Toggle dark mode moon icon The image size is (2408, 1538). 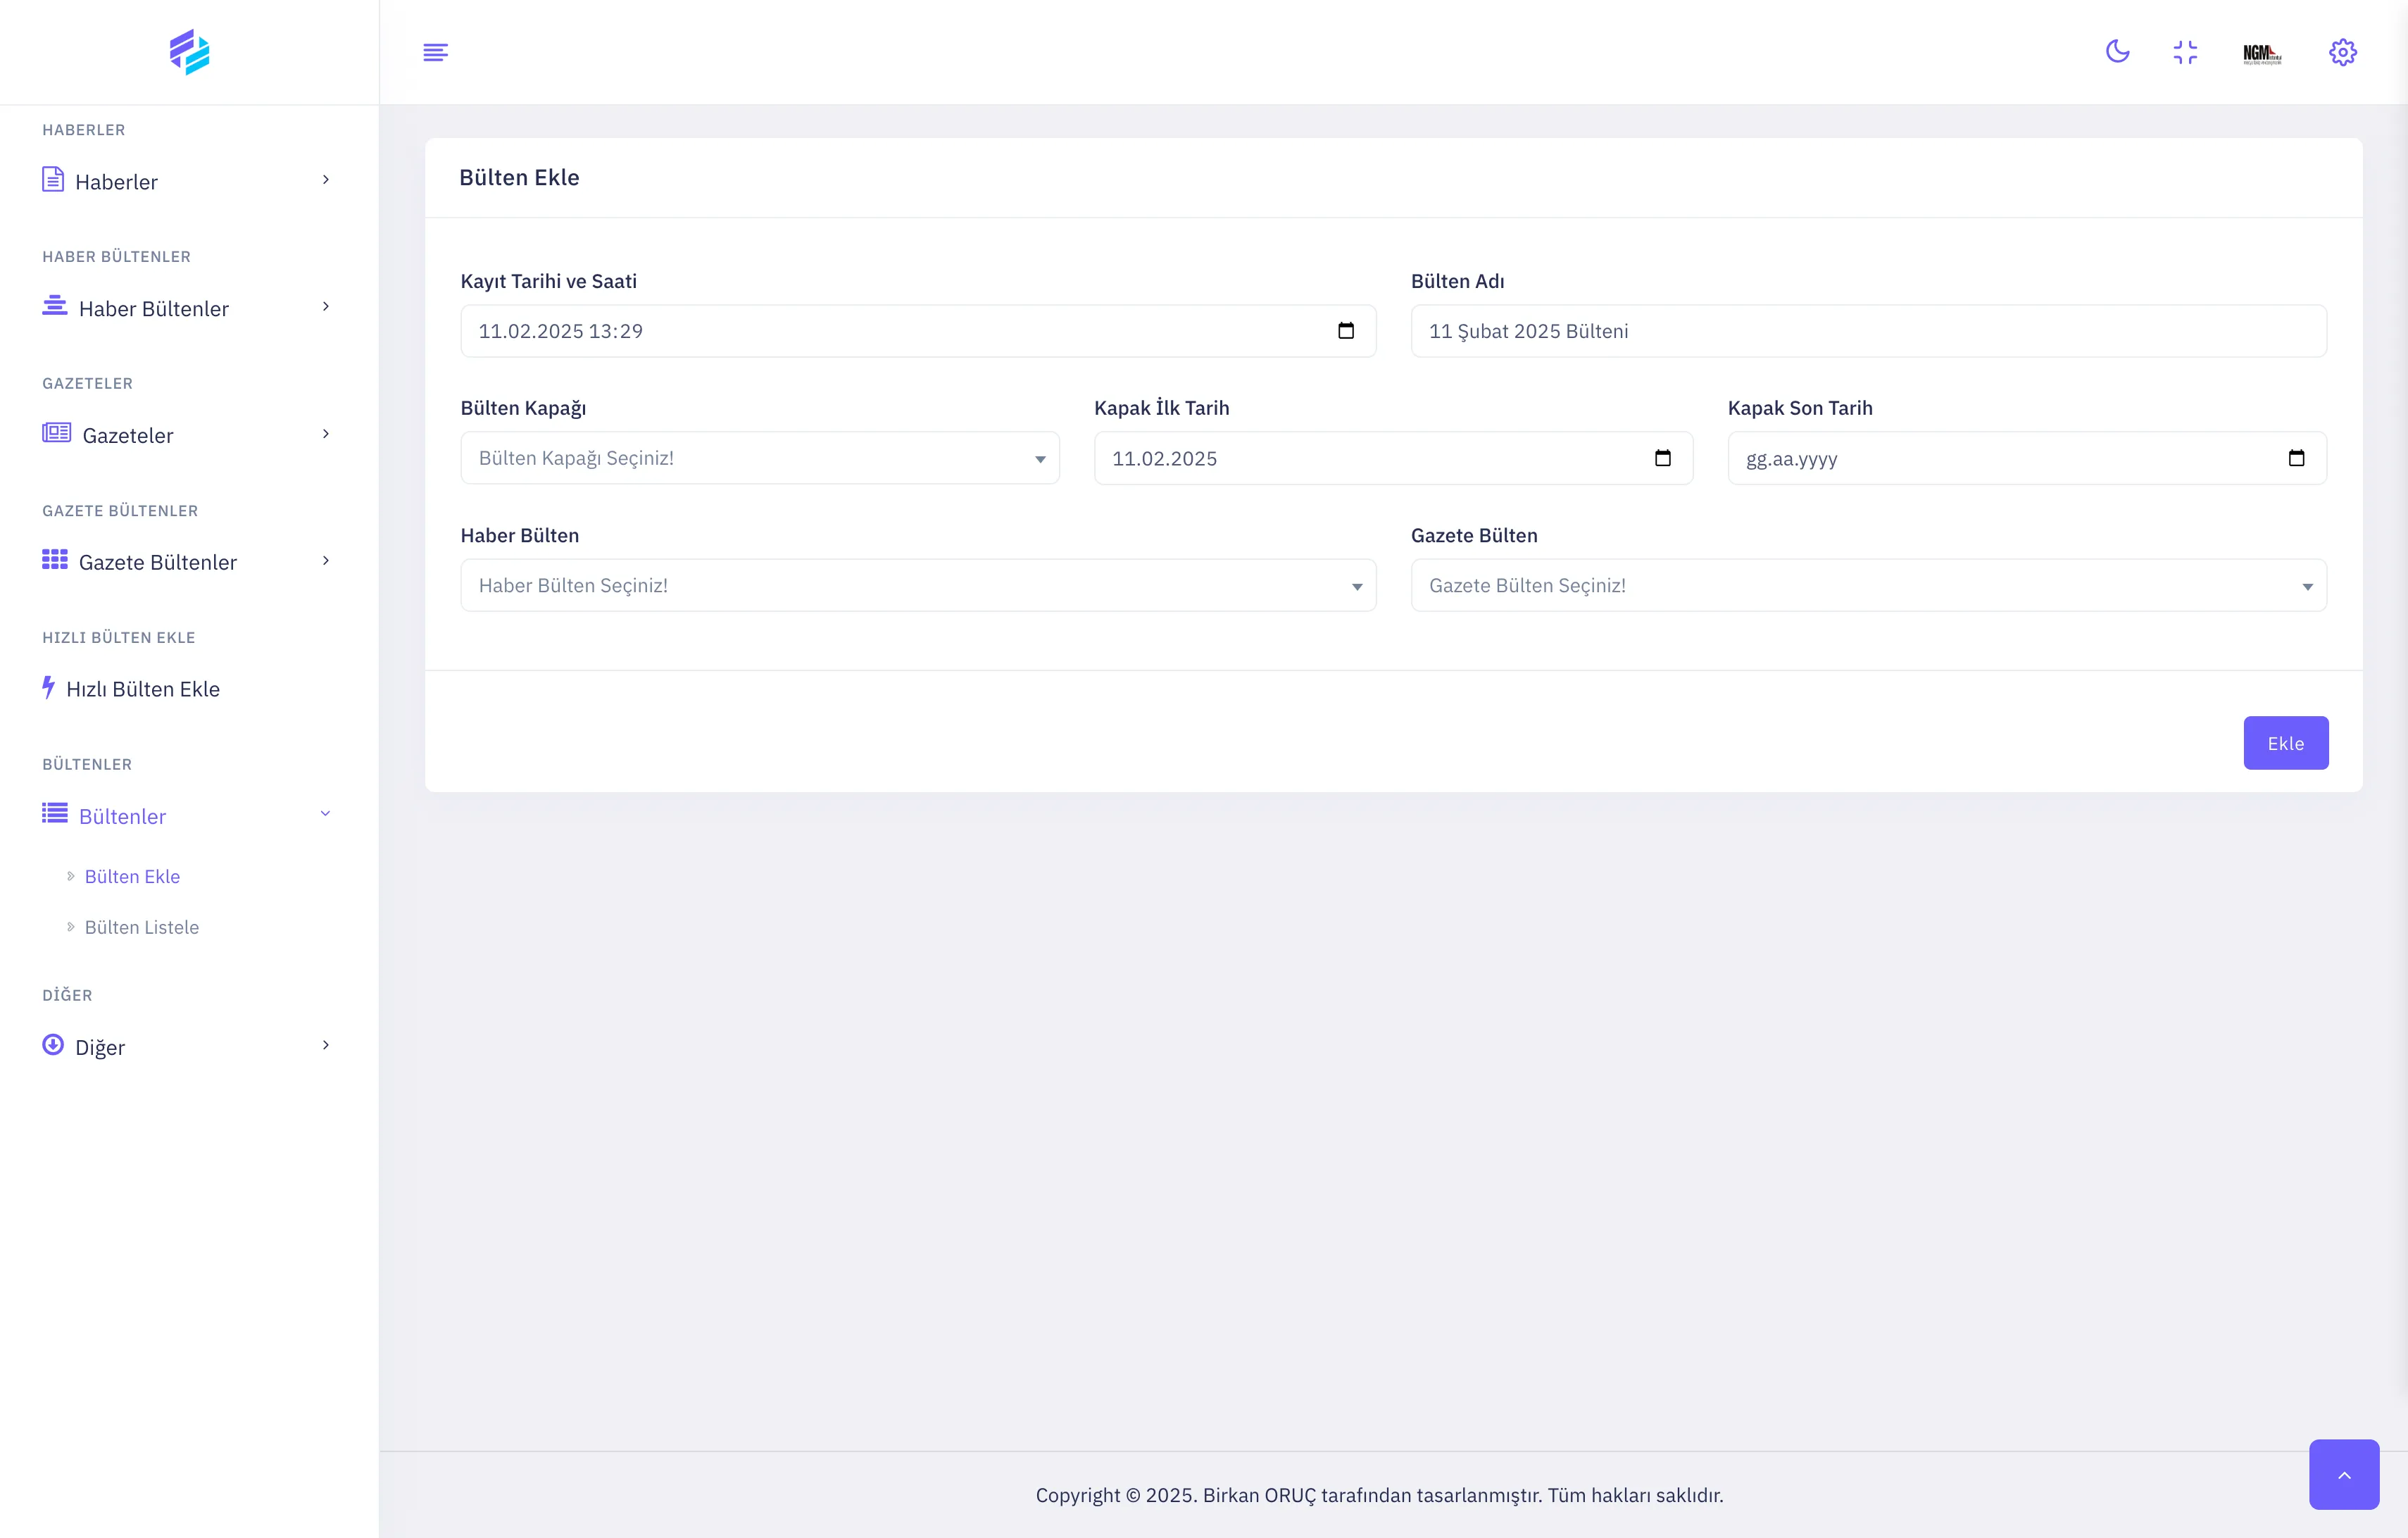tap(2117, 52)
